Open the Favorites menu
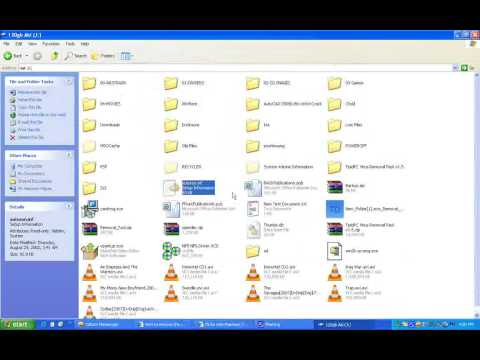This screenshot has height=360, width=480. tap(51, 44)
